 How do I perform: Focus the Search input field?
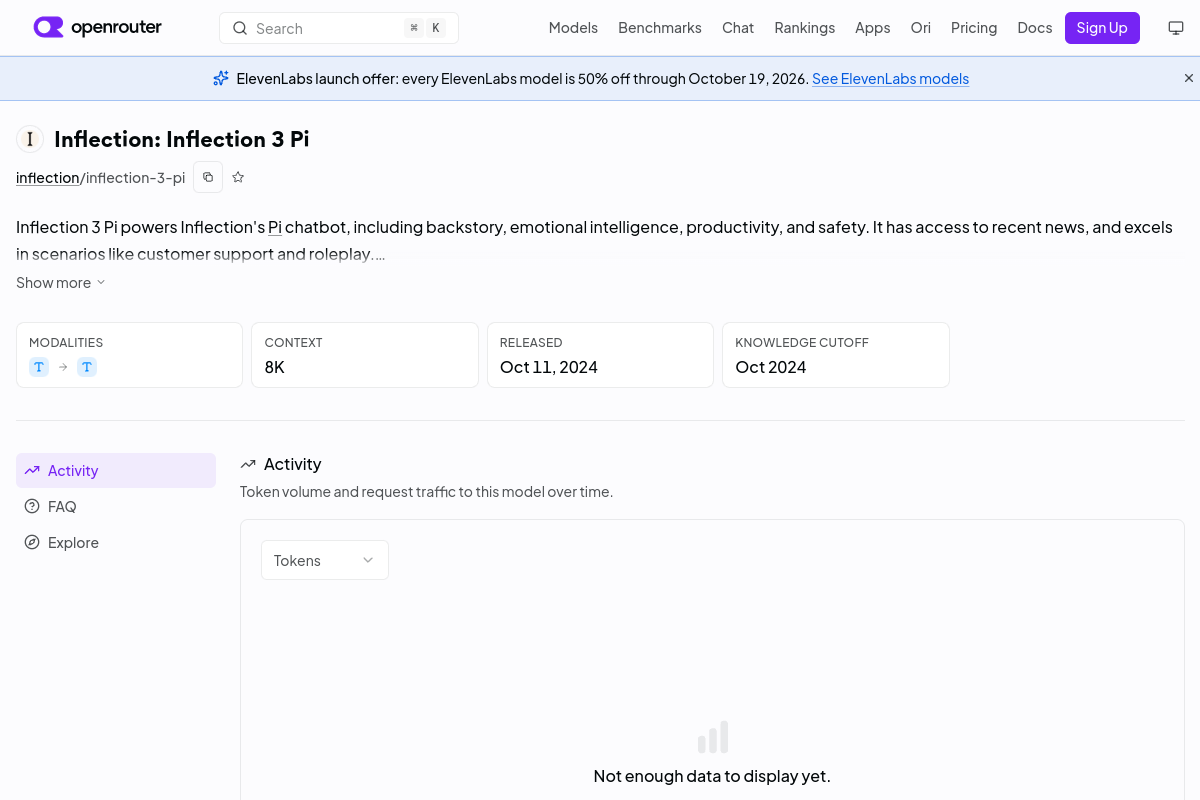(339, 28)
